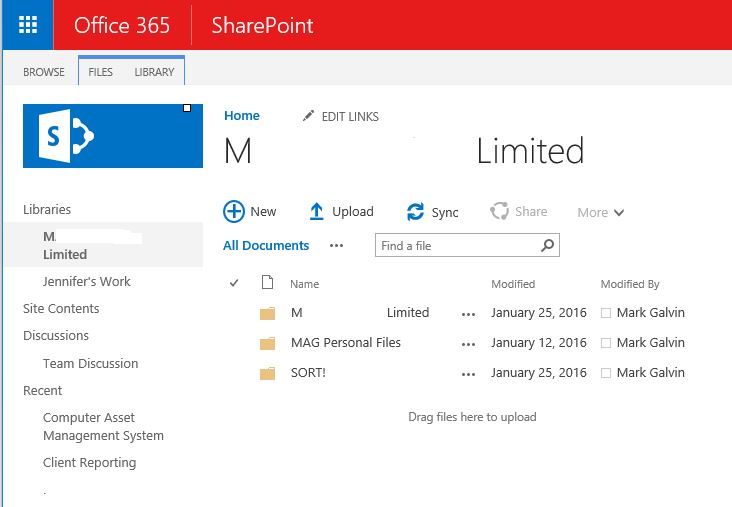The height and width of the screenshot is (507, 732).
Task: Click Mark Galvin in the SORT! row
Action: pyautogui.click(x=651, y=372)
